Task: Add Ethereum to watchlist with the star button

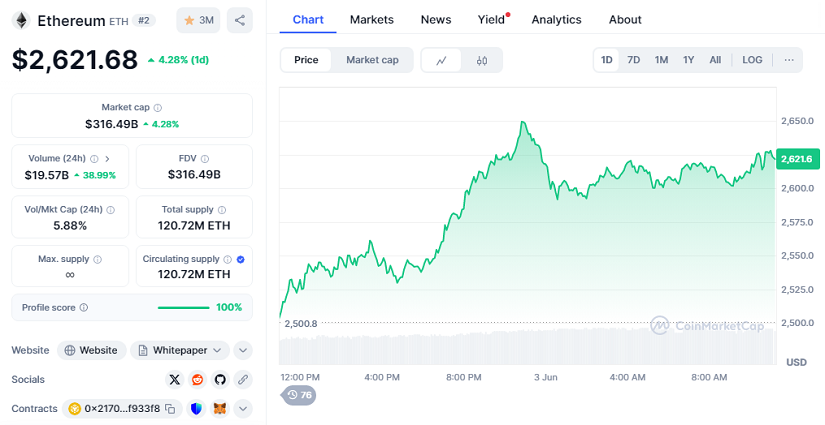Action: tap(198, 20)
